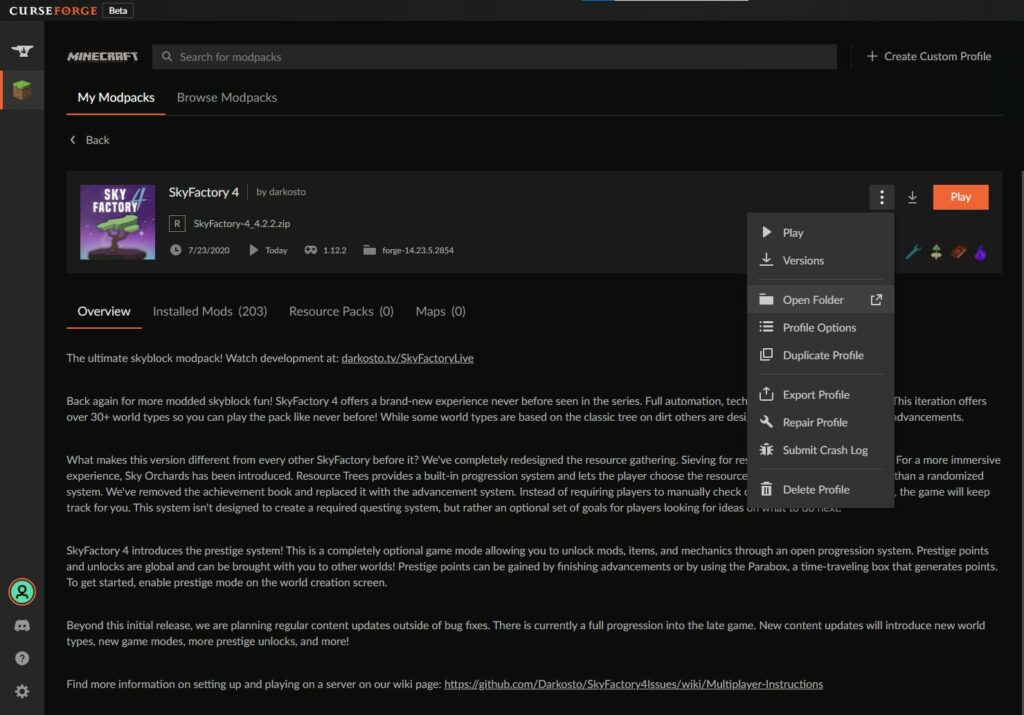The height and width of the screenshot is (715, 1024).
Task: Click the 'Today' last played text
Action: pos(276,250)
